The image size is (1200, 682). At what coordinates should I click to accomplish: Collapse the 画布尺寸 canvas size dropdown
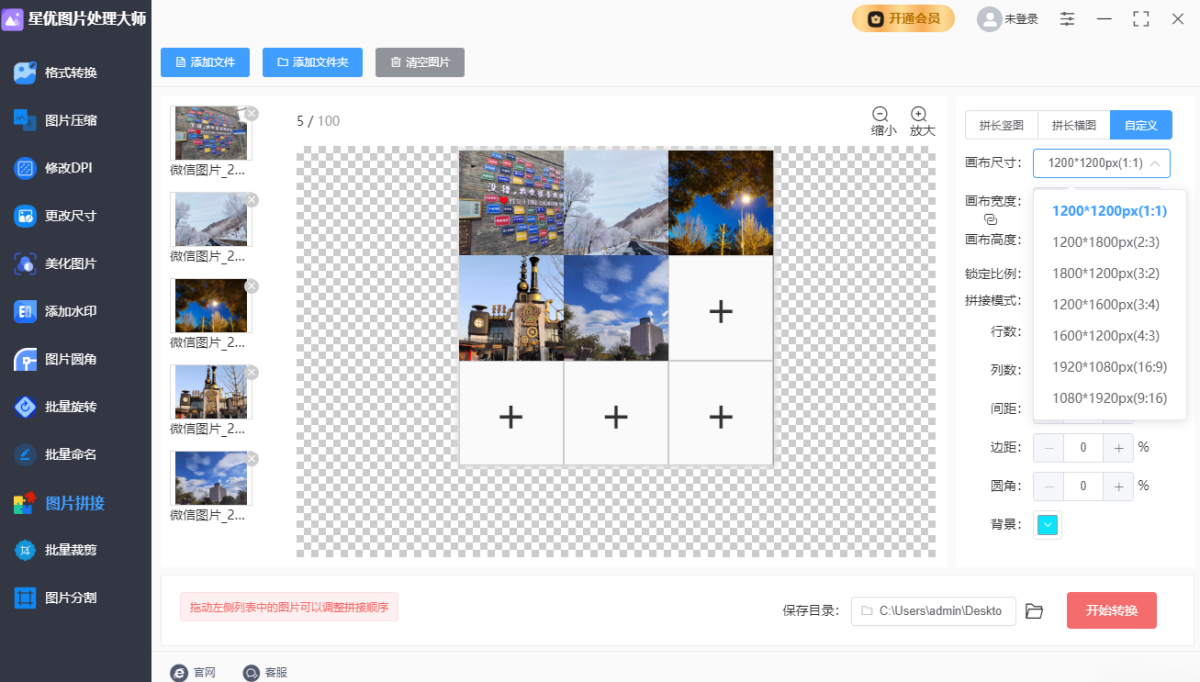[1101, 163]
